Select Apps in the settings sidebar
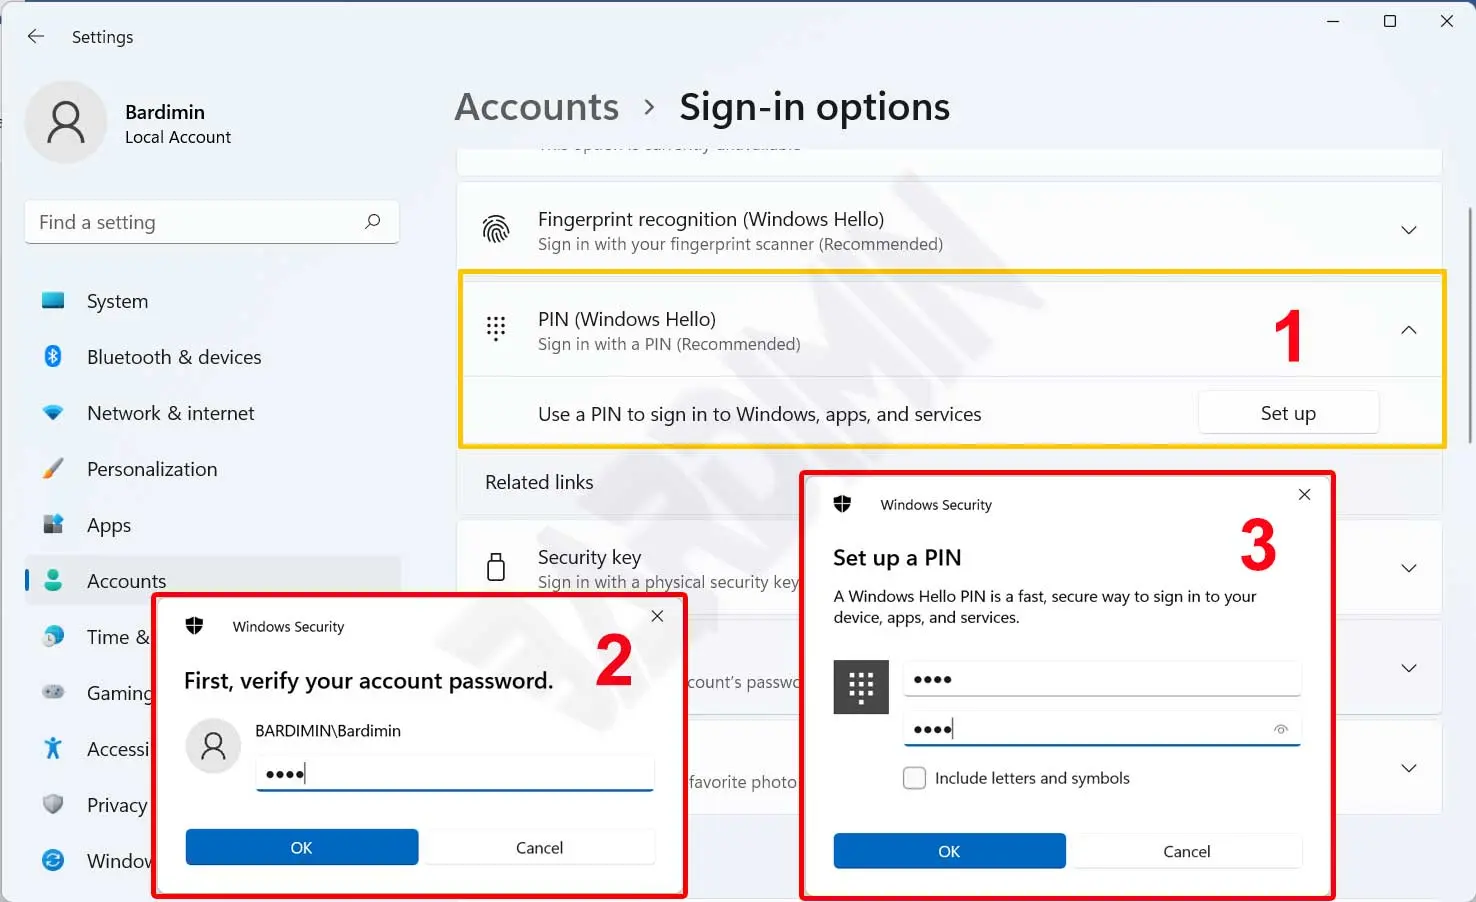1476x902 pixels. click(x=109, y=525)
